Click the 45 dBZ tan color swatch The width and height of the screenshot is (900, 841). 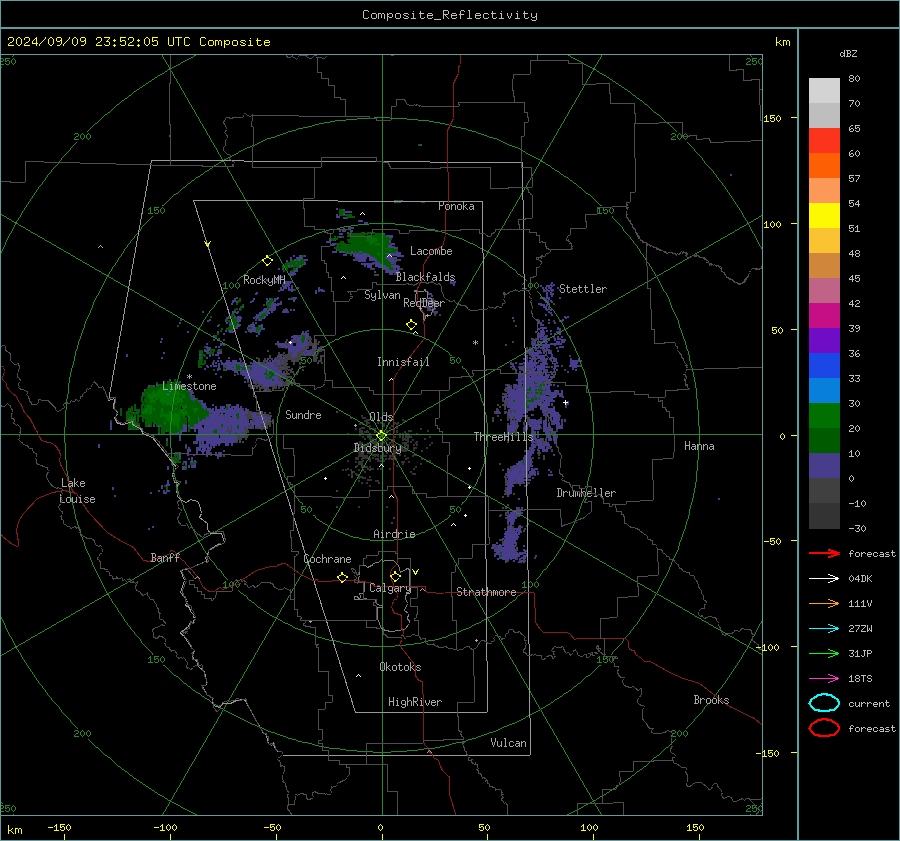[x=824, y=266]
